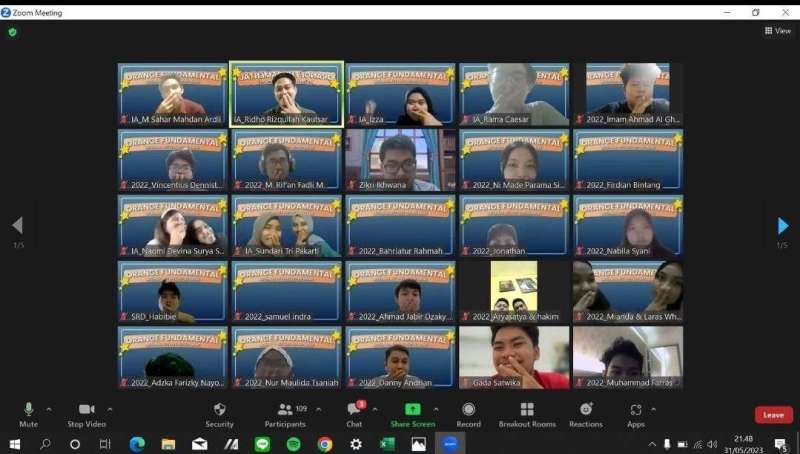
Task: Open Task View on the taskbar
Action: (x=105, y=444)
